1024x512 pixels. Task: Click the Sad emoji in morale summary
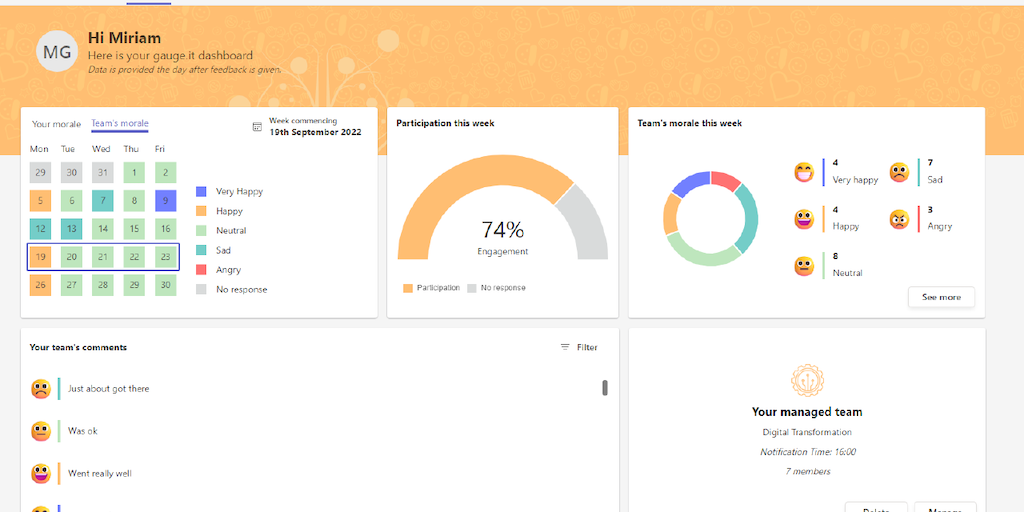tap(899, 172)
